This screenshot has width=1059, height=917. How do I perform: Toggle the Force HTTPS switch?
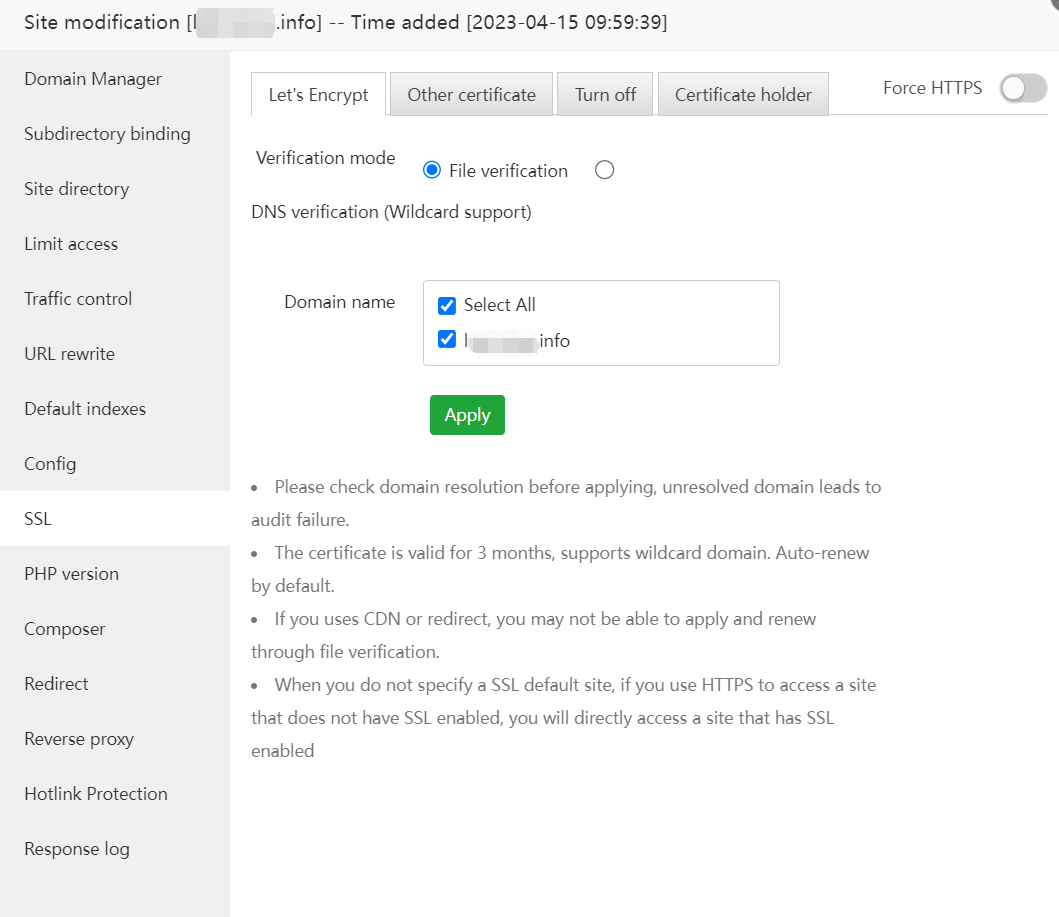coord(1022,89)
